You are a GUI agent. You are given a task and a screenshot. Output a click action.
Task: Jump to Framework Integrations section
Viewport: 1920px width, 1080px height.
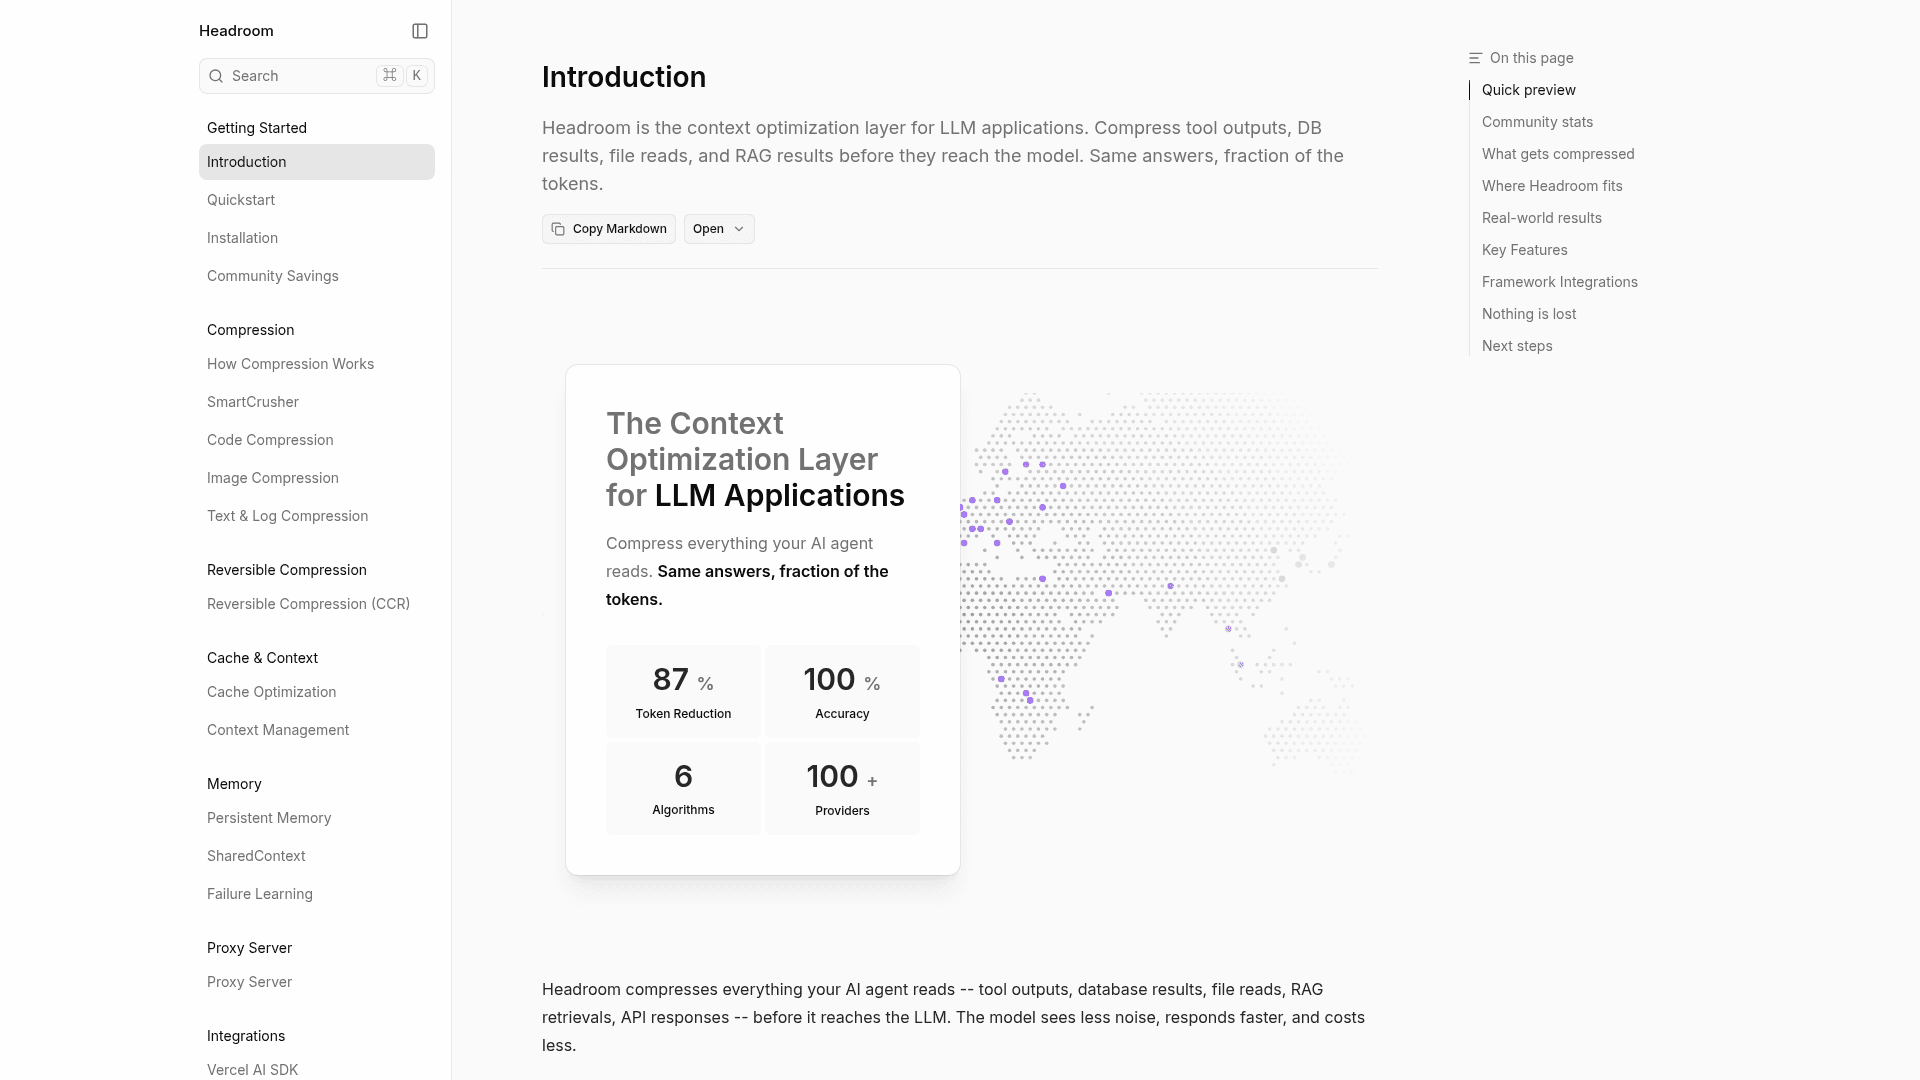pyautogui.click(x=1559, y=282)
